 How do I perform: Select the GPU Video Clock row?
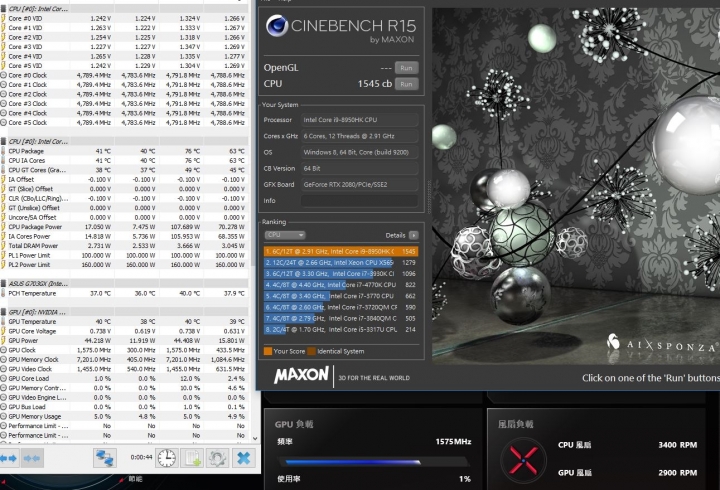coord(124,369)
